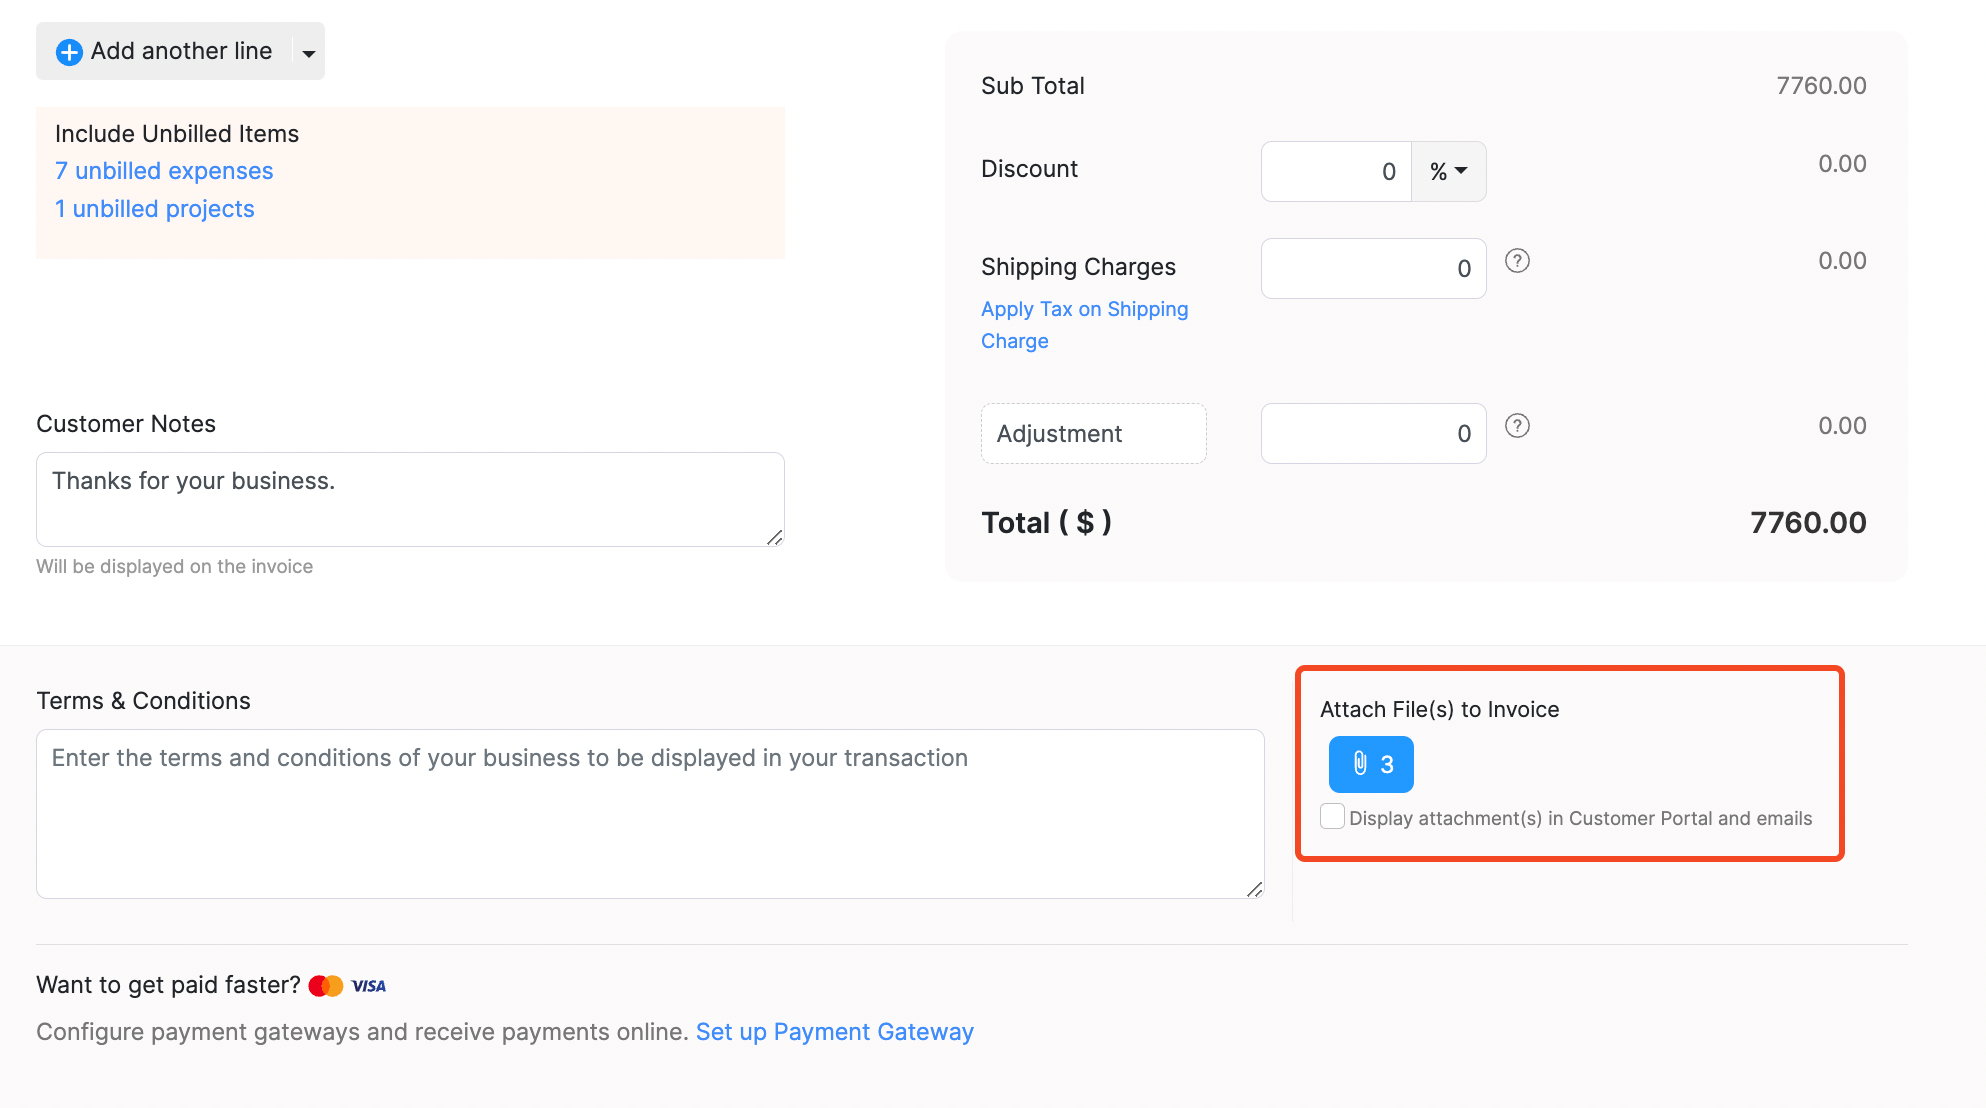The height and width of the screenshot is (1108, 1986).
Task: Click the Adjustment help question mark icon
Action: coord(1517,426)
